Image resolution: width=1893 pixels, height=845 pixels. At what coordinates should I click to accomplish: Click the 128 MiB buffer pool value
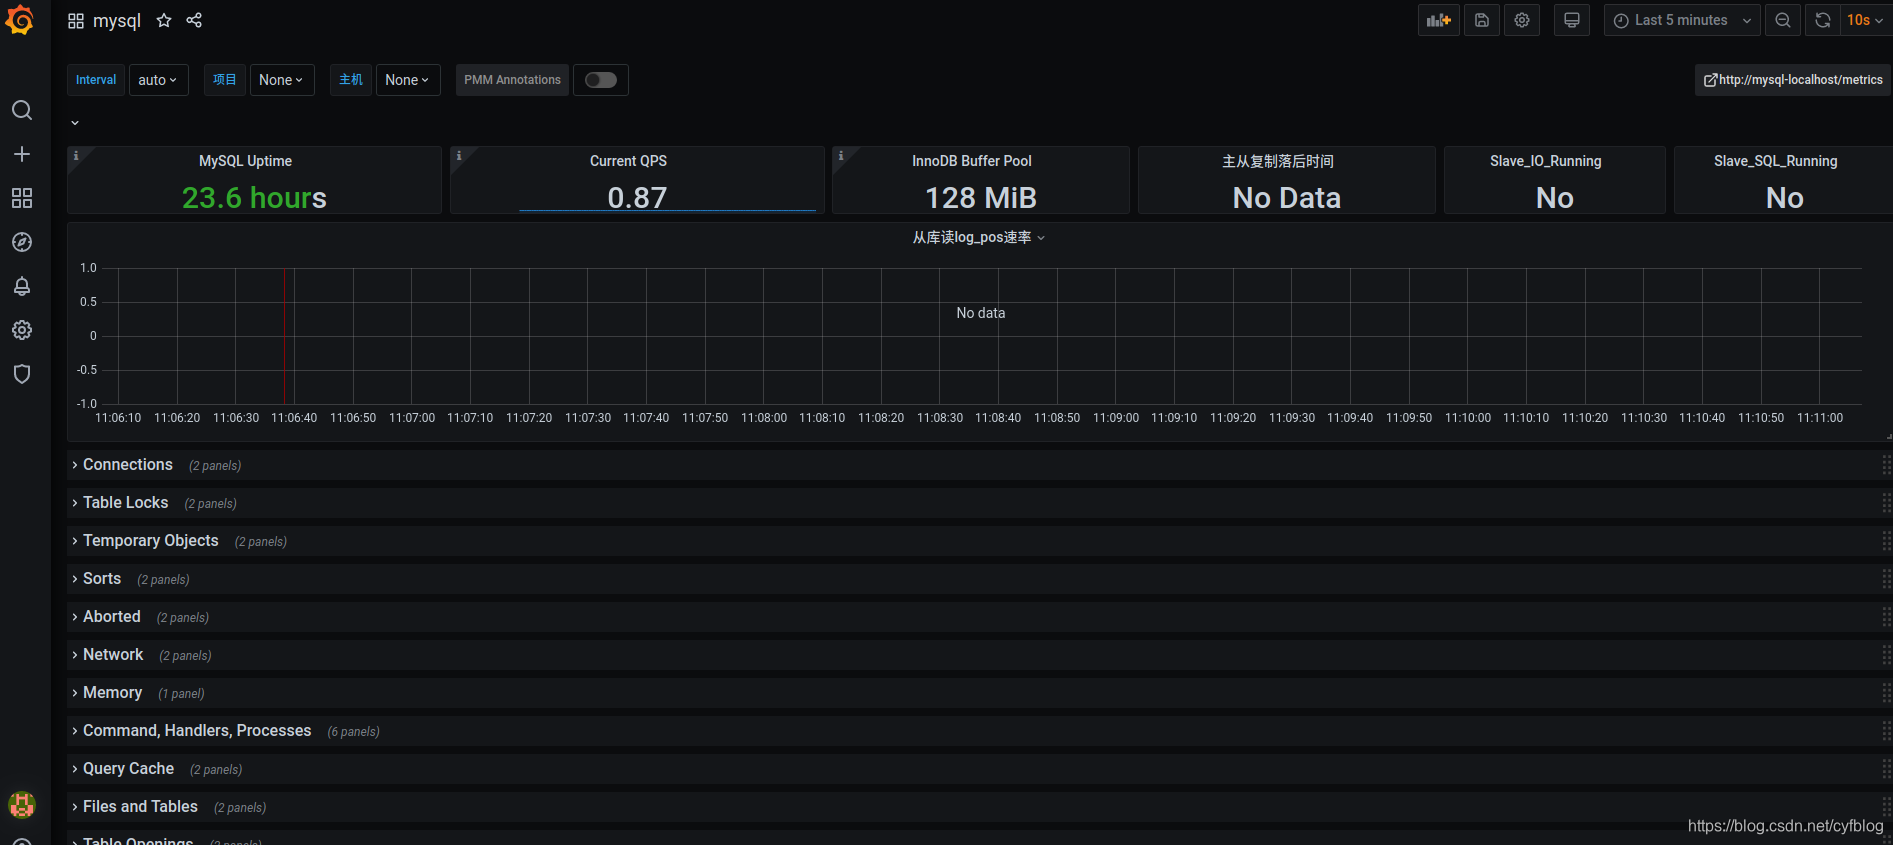click(981, 198)
